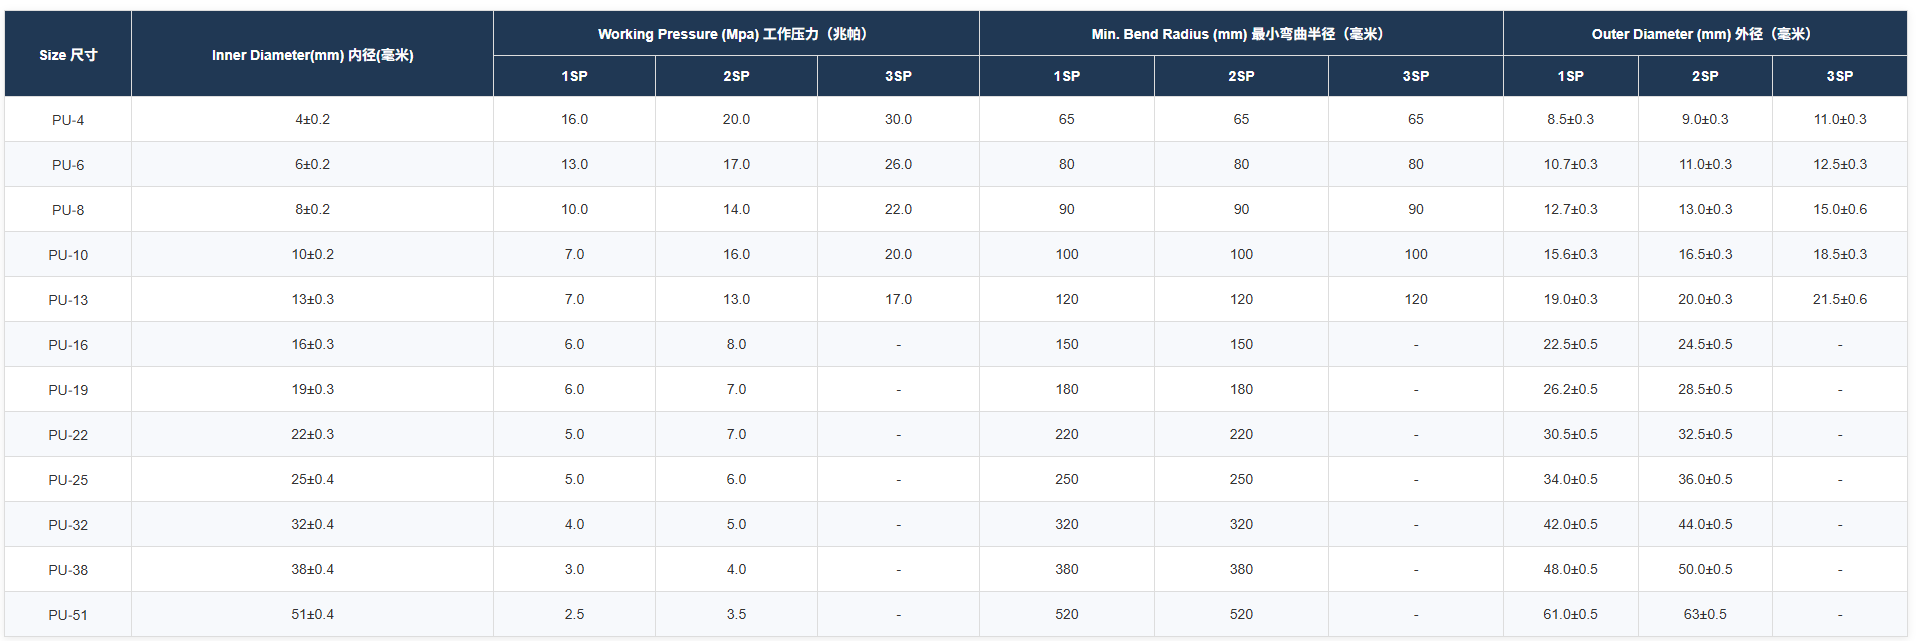
Task: Click the PU-32 size cell
Action: pos(68,525)
